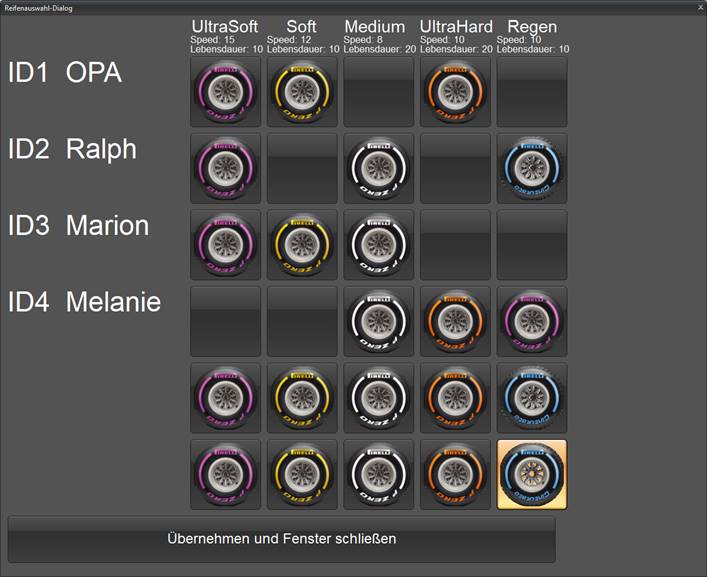This screenshot has height=577, width=707.
Task: Select bottom row's purple UltraSoft tire
Action: 225,475
